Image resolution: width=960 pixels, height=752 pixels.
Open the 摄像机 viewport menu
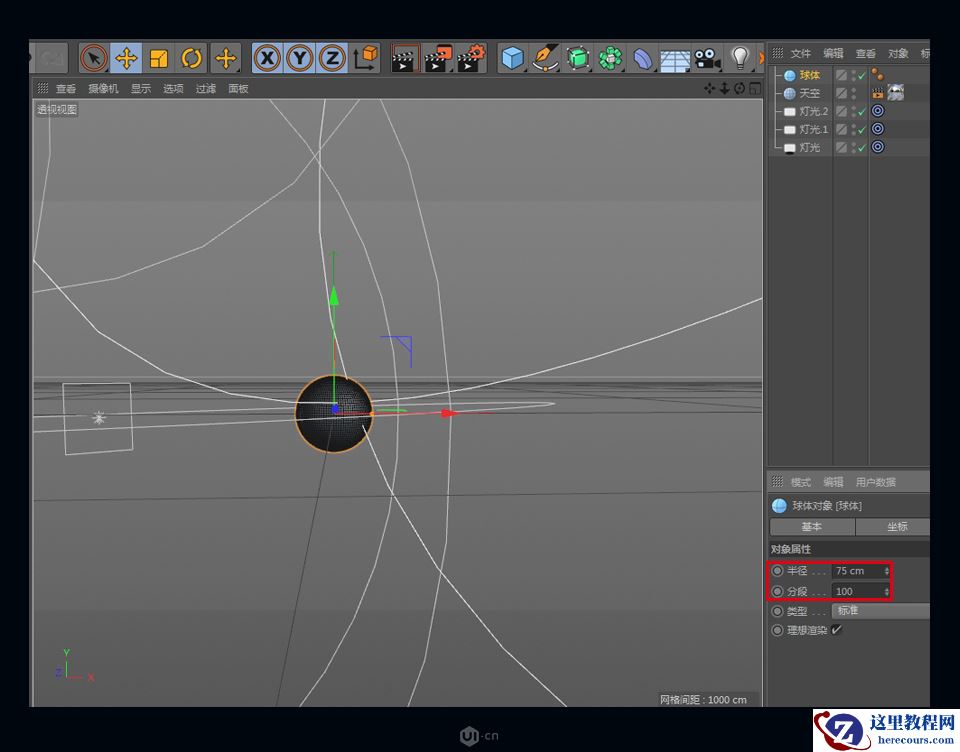click(x=106, y=88)
